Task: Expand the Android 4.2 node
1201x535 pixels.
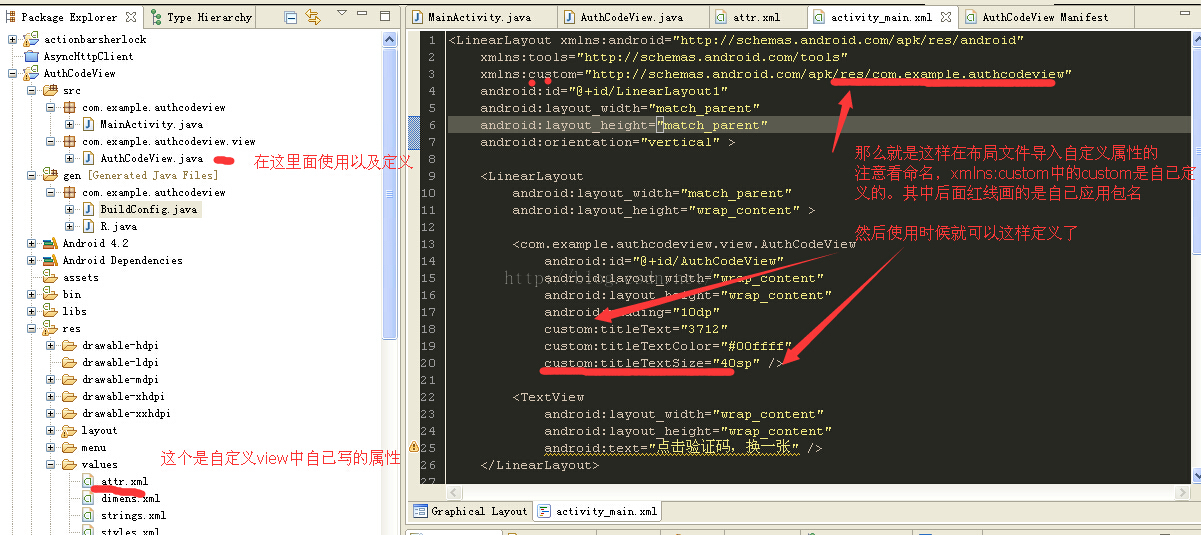Action: 32,243
